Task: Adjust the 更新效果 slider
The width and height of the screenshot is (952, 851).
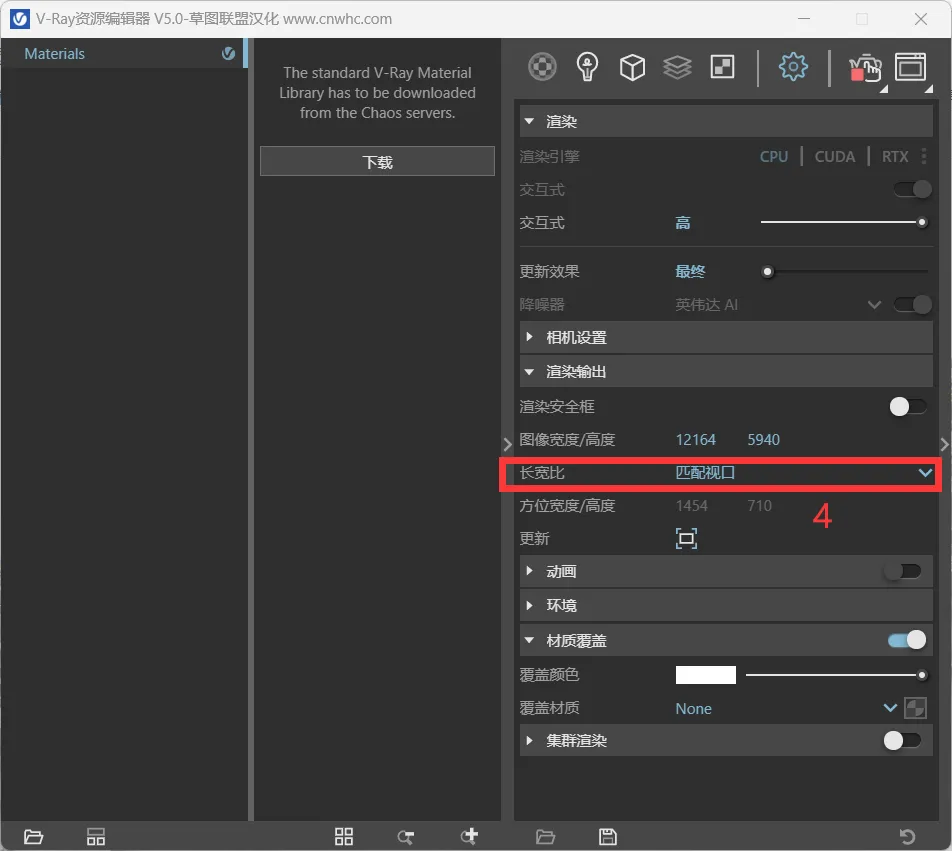Action: (845, 271)
